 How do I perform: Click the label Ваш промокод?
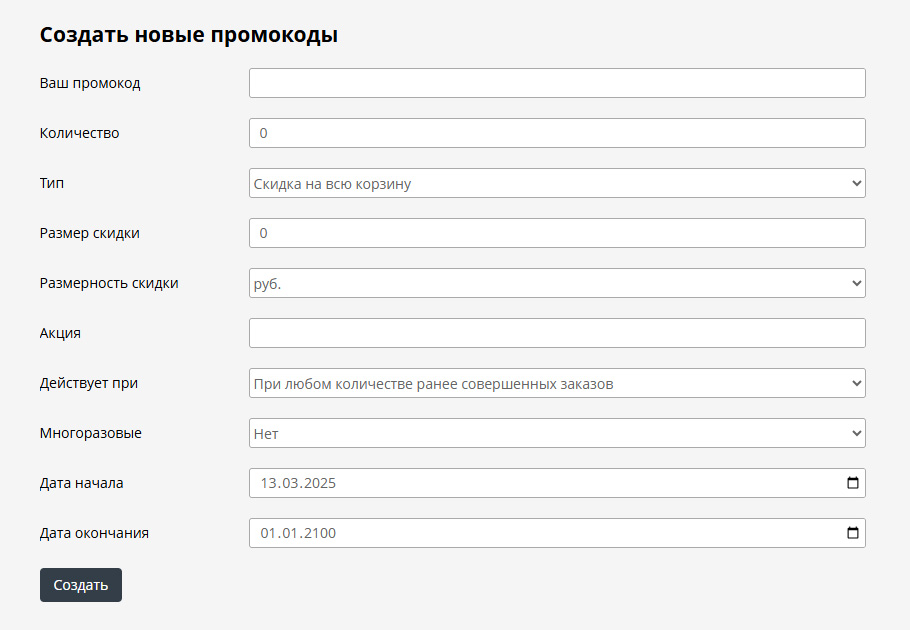click(92, 83)
